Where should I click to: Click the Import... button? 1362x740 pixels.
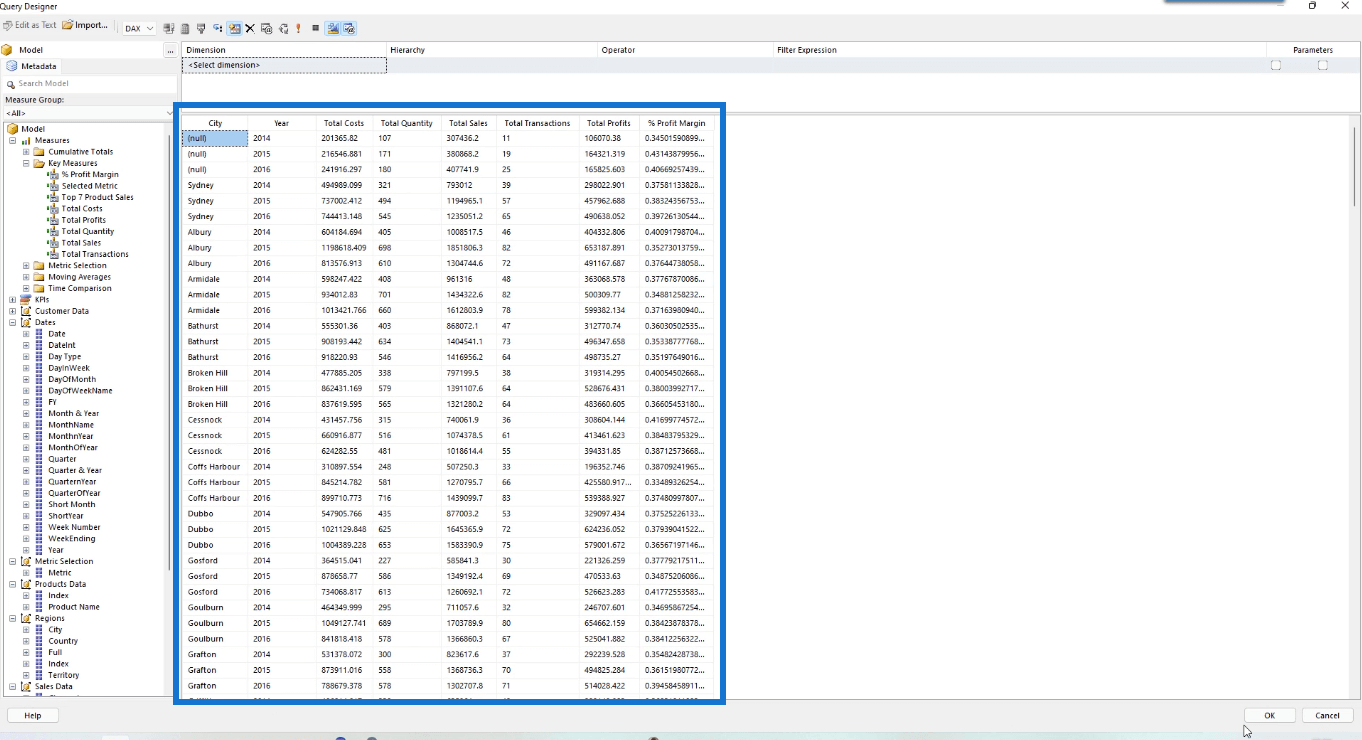84,25
